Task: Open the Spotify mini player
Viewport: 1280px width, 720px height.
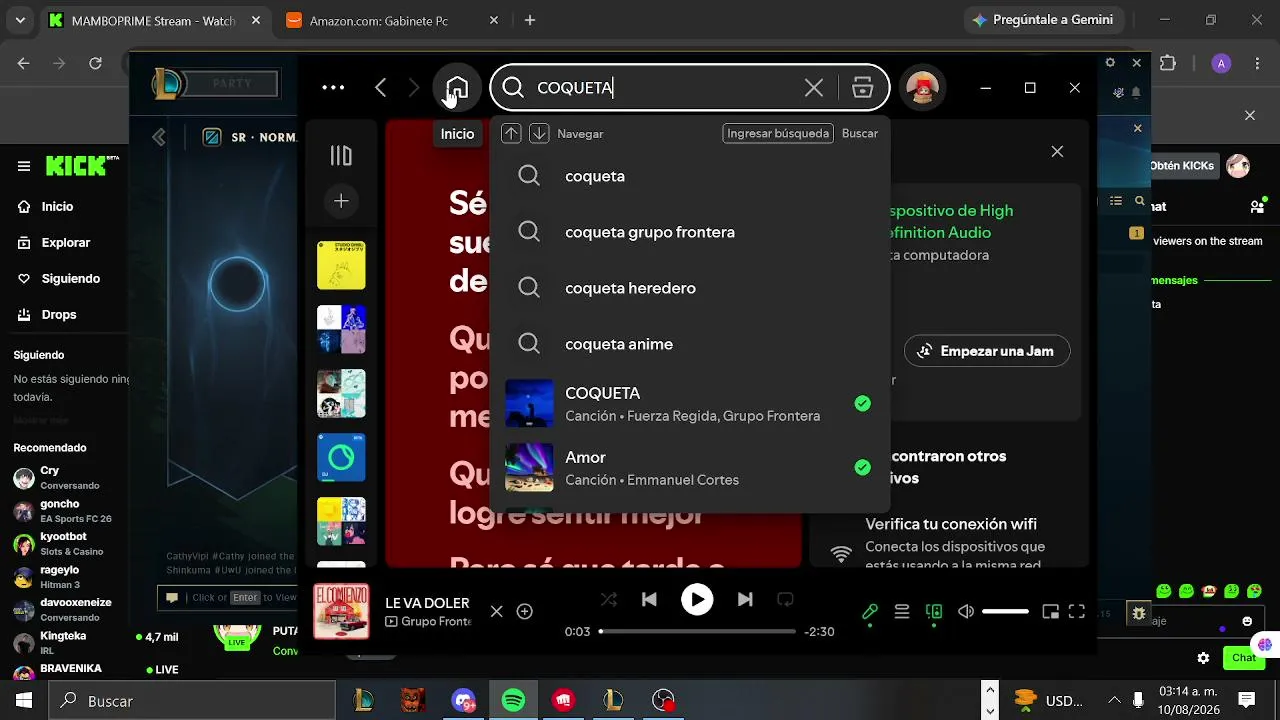Action: click(x=1050, y=611)
